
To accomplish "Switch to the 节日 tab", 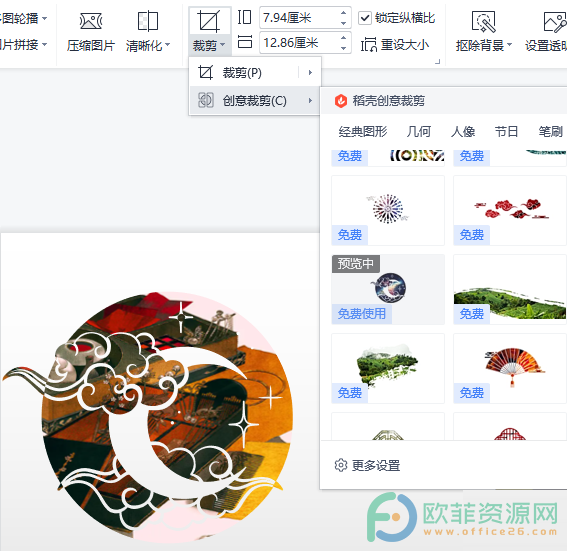I will 506,131.
